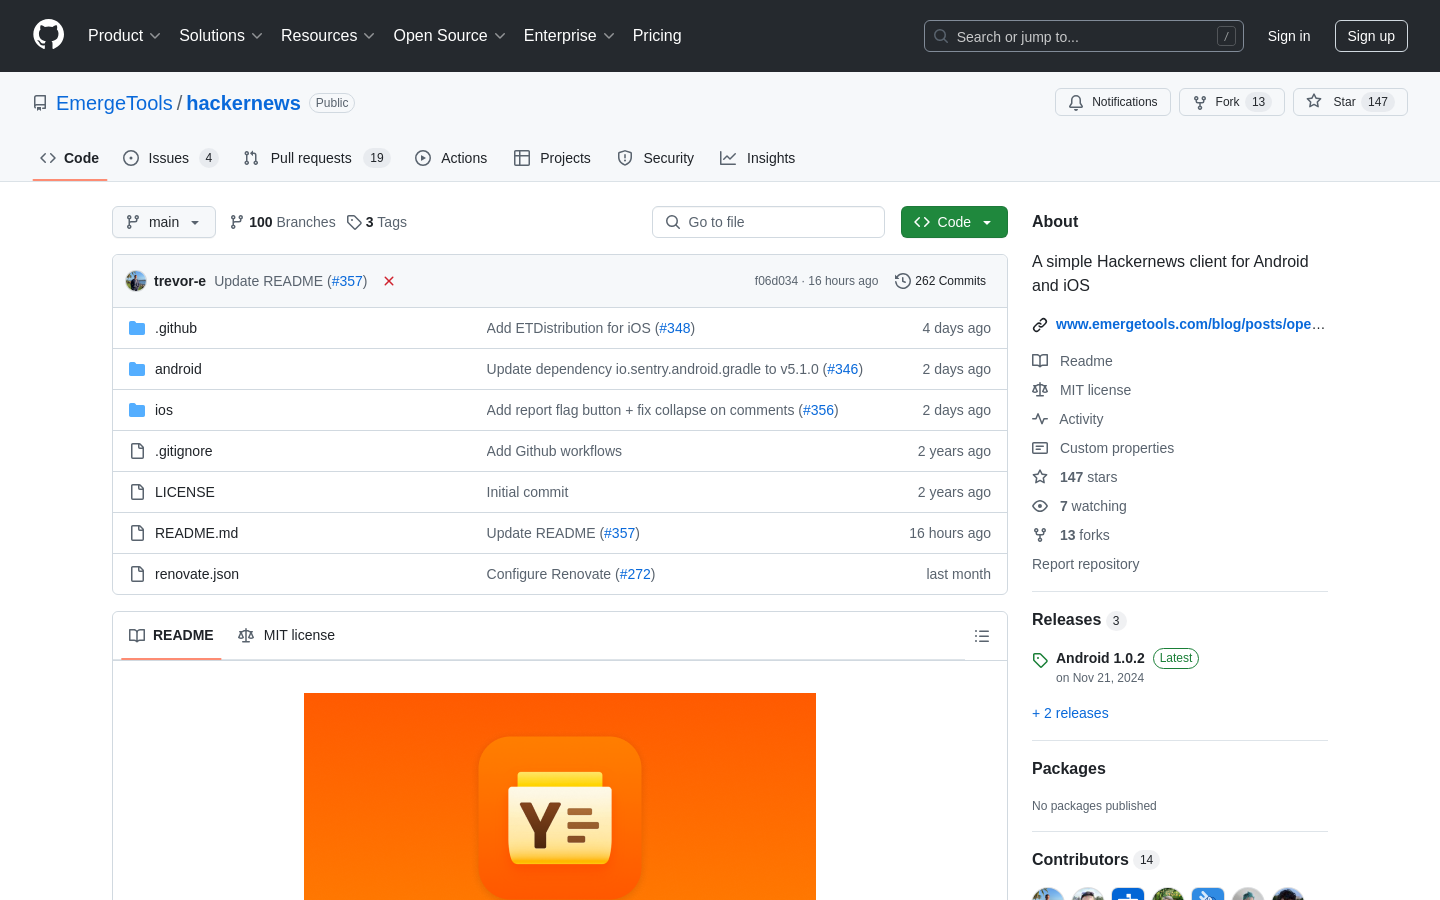Viewport: 1440px width, 900px height.
Task: Open the EmergeTools organization link
Action: [x=114, y=103]
